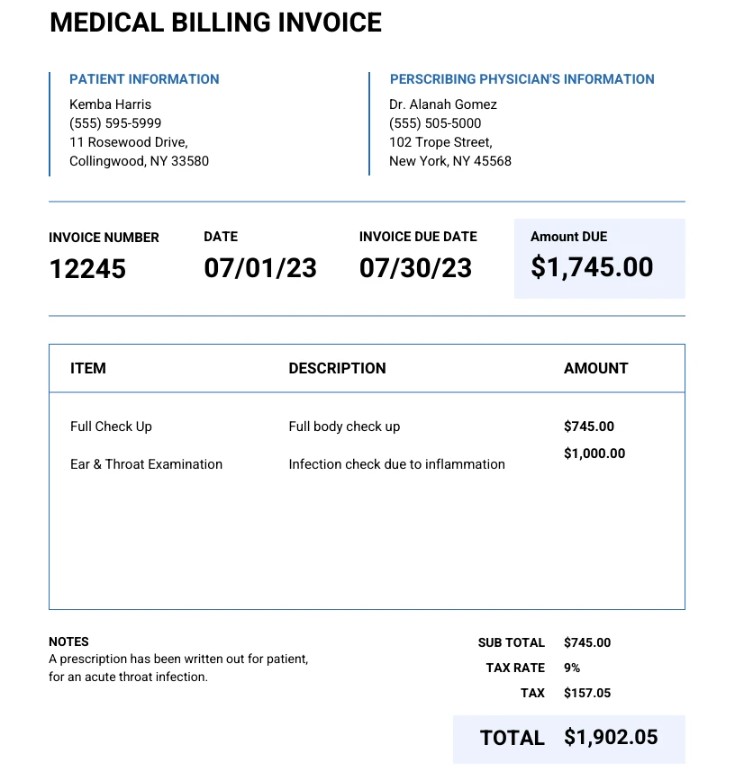This screenshot has height=770, width=734.
Task: Select the invoice date 07/01/23
Action: coord(260,268)
